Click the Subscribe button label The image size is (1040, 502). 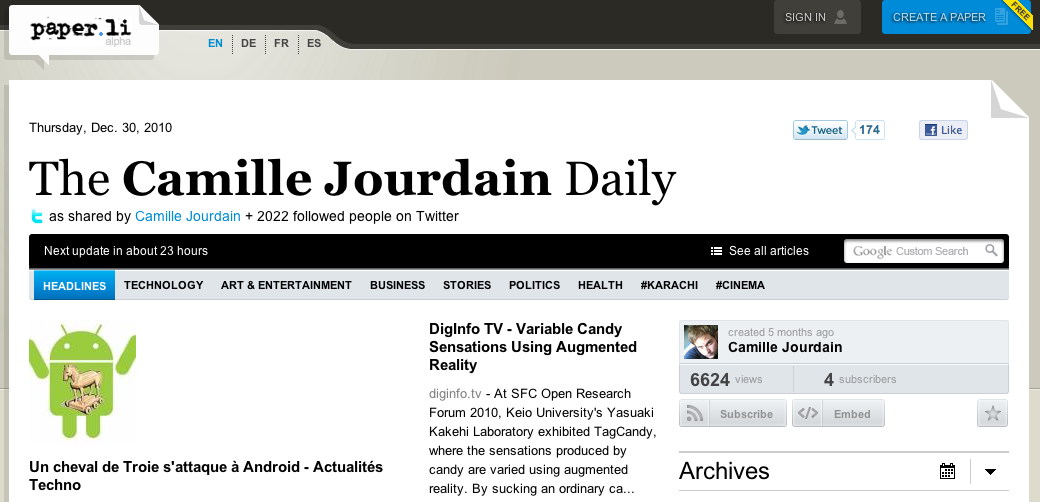tap(746, 414)
